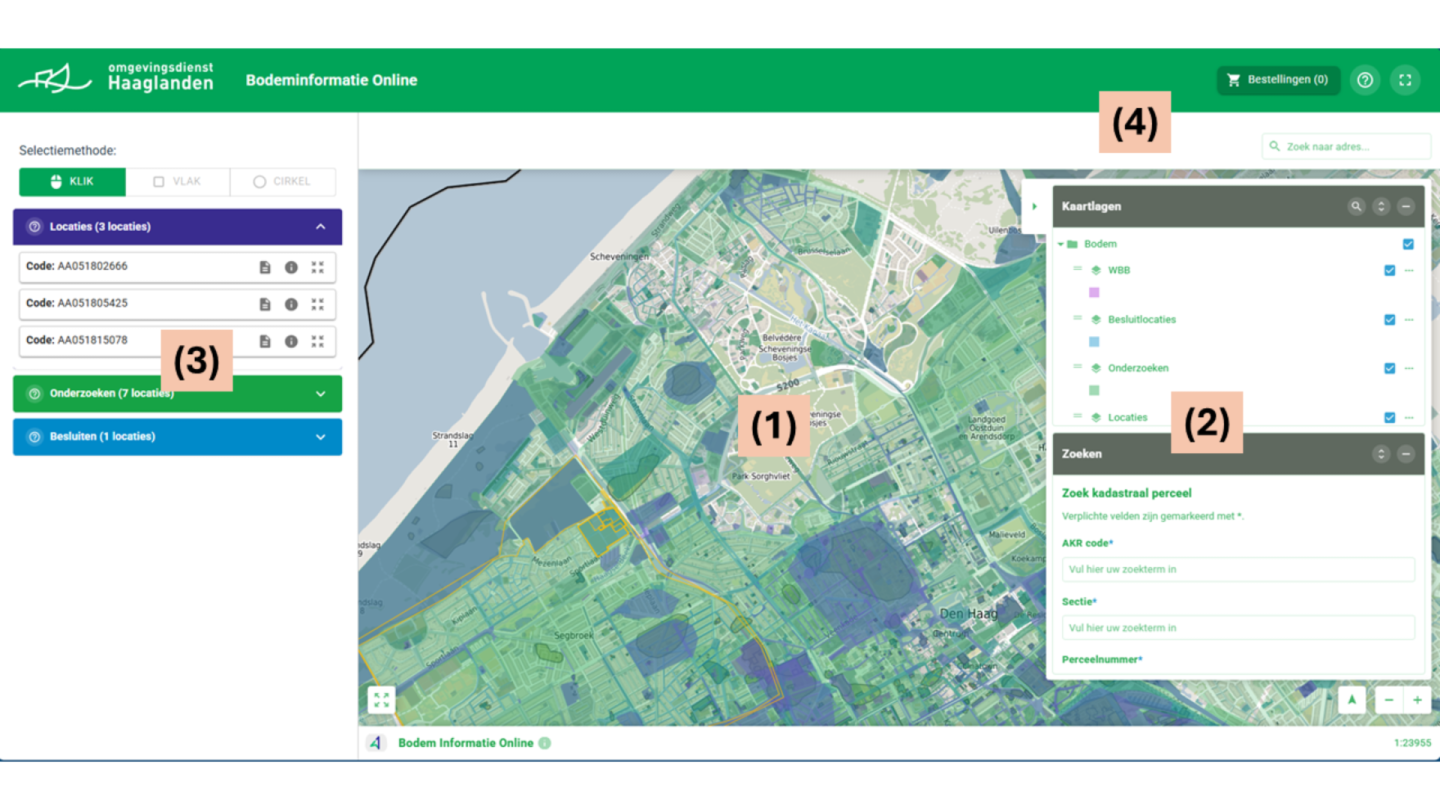Click the AKR code input field
1440x810 pixels.
coord(1238,569)
